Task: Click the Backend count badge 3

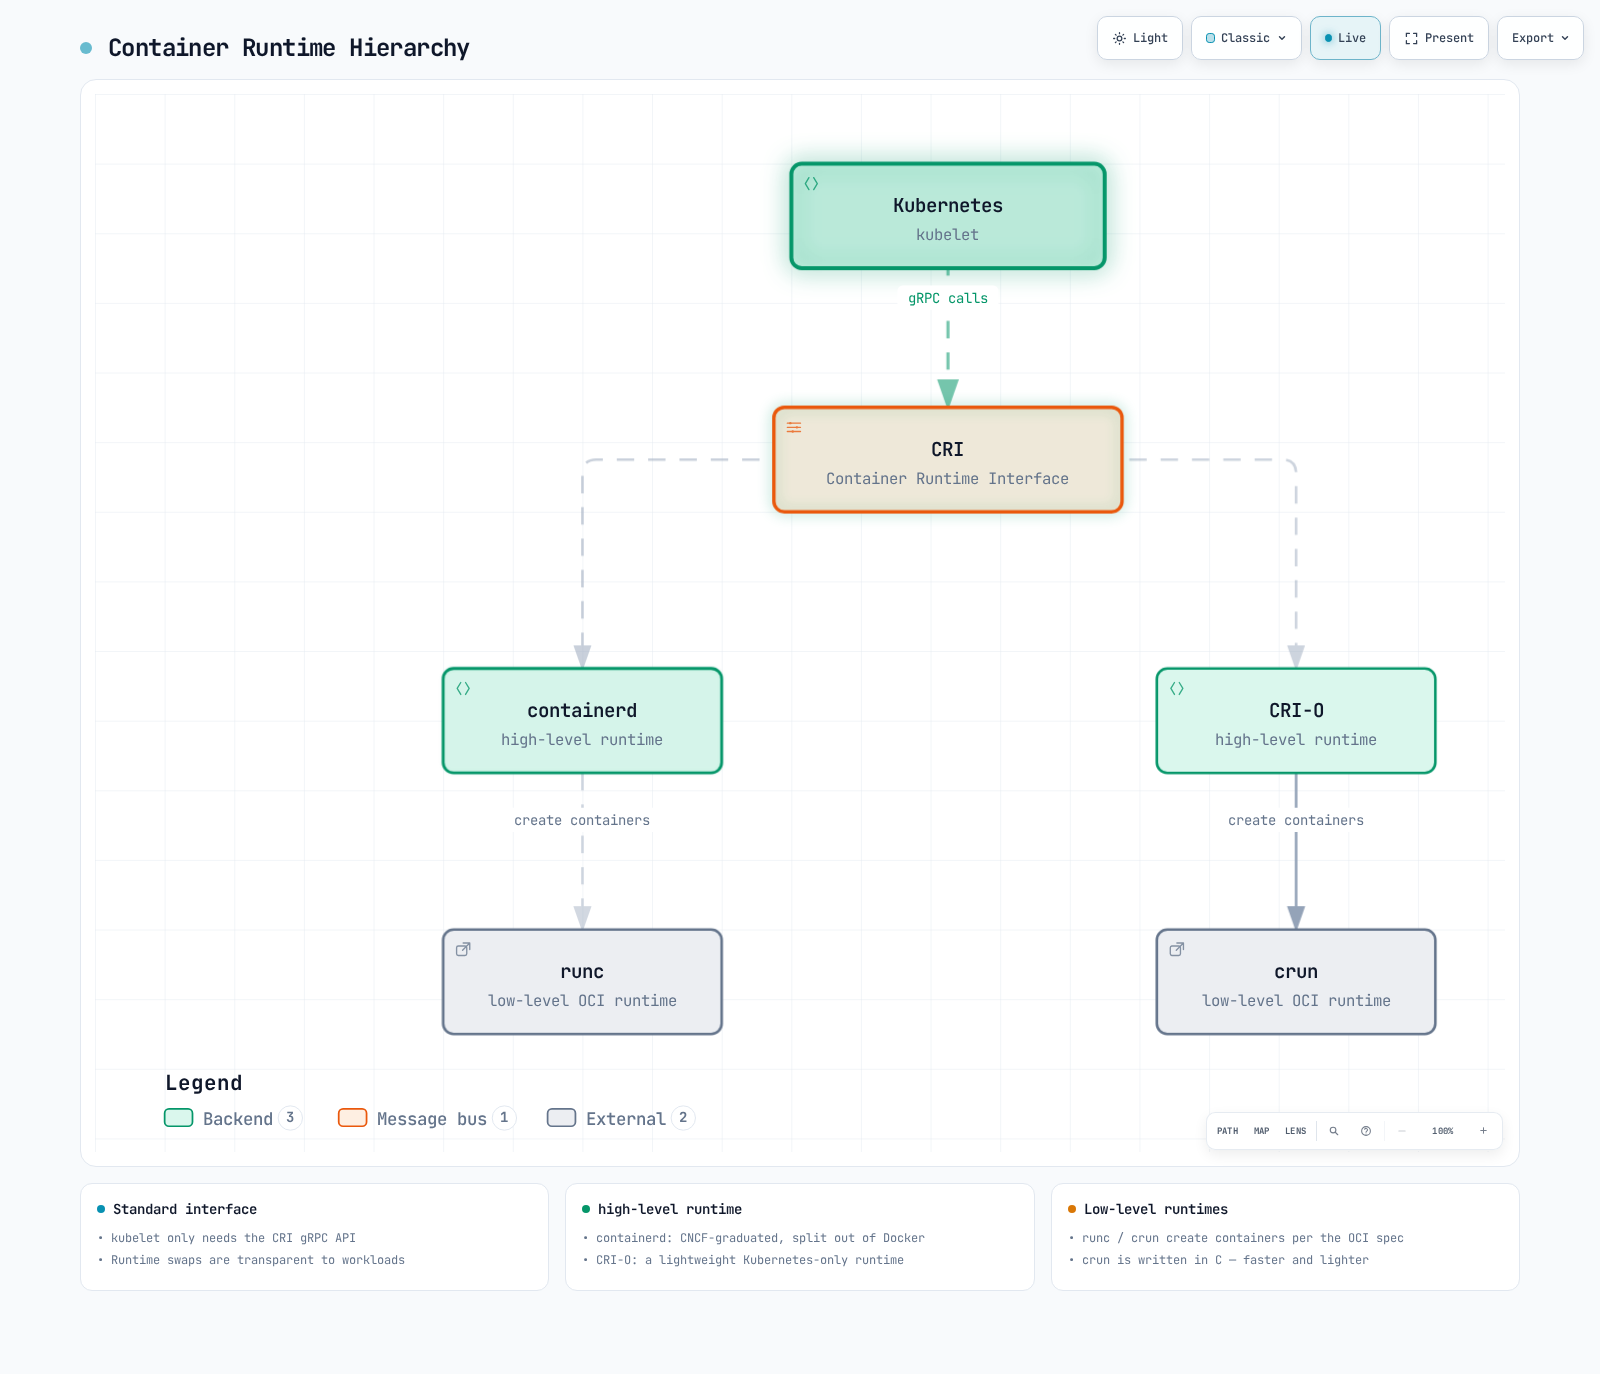Action: point(290,1118)
